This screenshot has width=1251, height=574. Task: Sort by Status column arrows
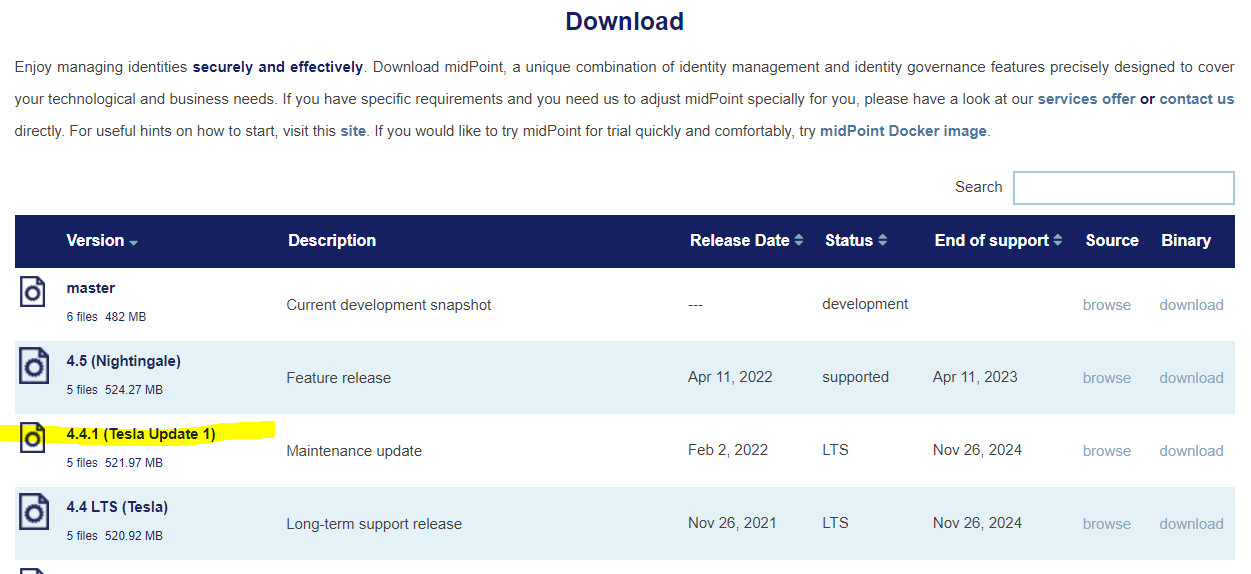(x=882, y=241)
